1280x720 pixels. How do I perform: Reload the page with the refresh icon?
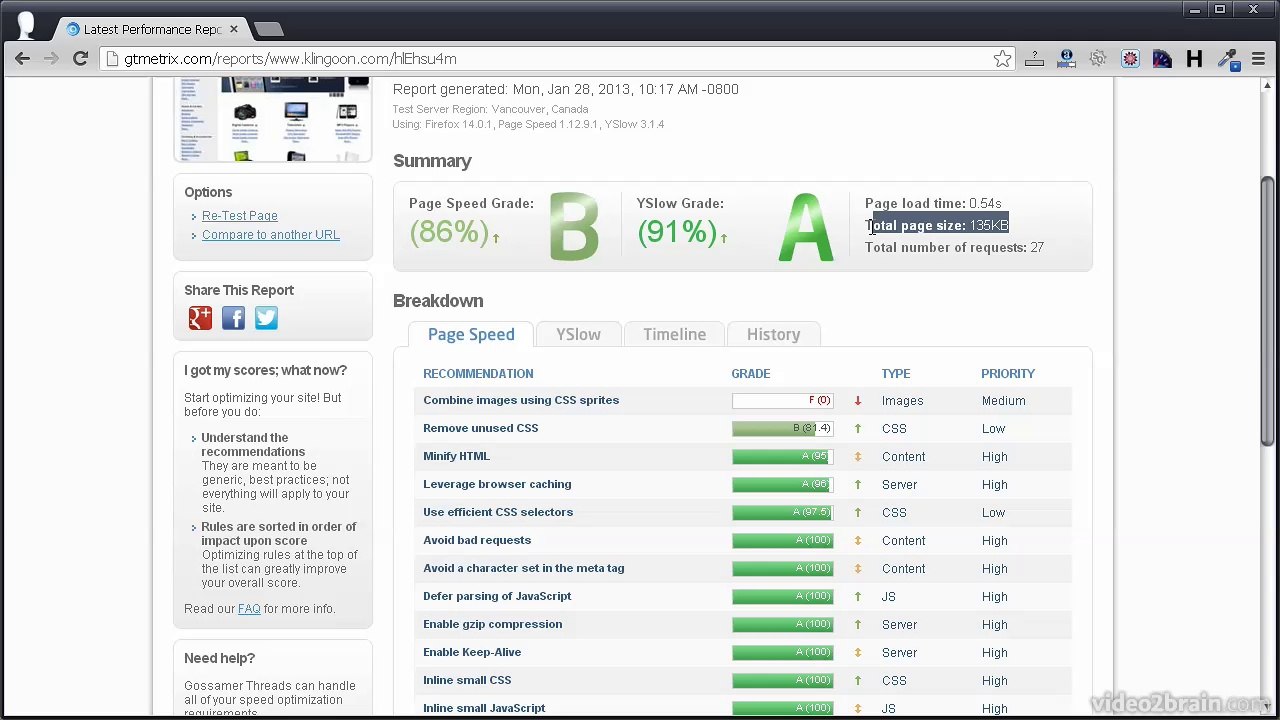[80, 59]
